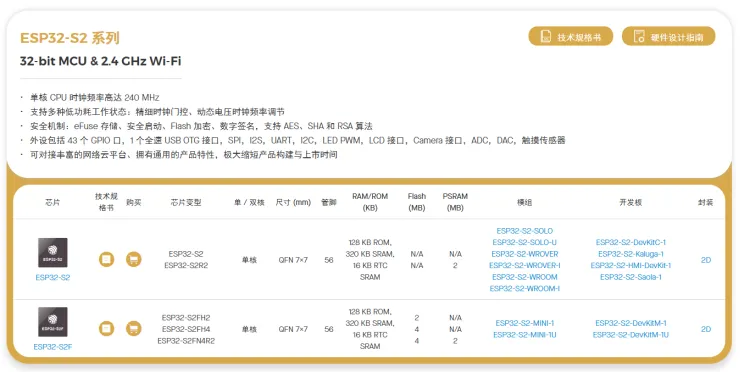Open ESP32-S2-MINI-1 module link
The height and width of the screenshot is (372, 750).
(x=525, y=323)
